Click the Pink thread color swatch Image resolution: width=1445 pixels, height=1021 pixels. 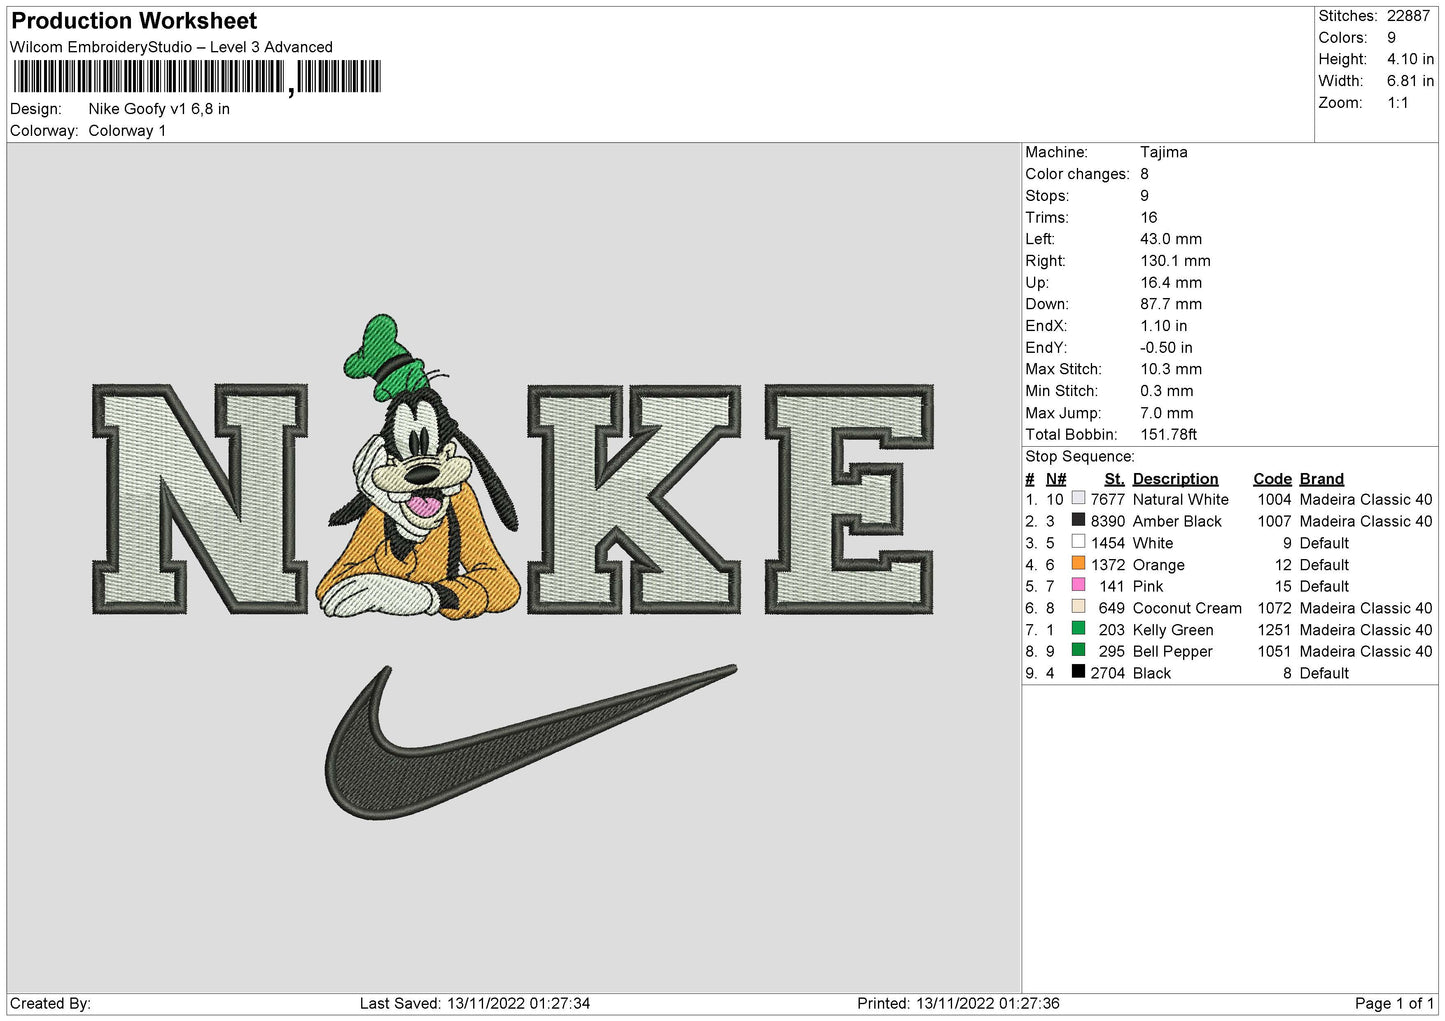click(1078, 585)
